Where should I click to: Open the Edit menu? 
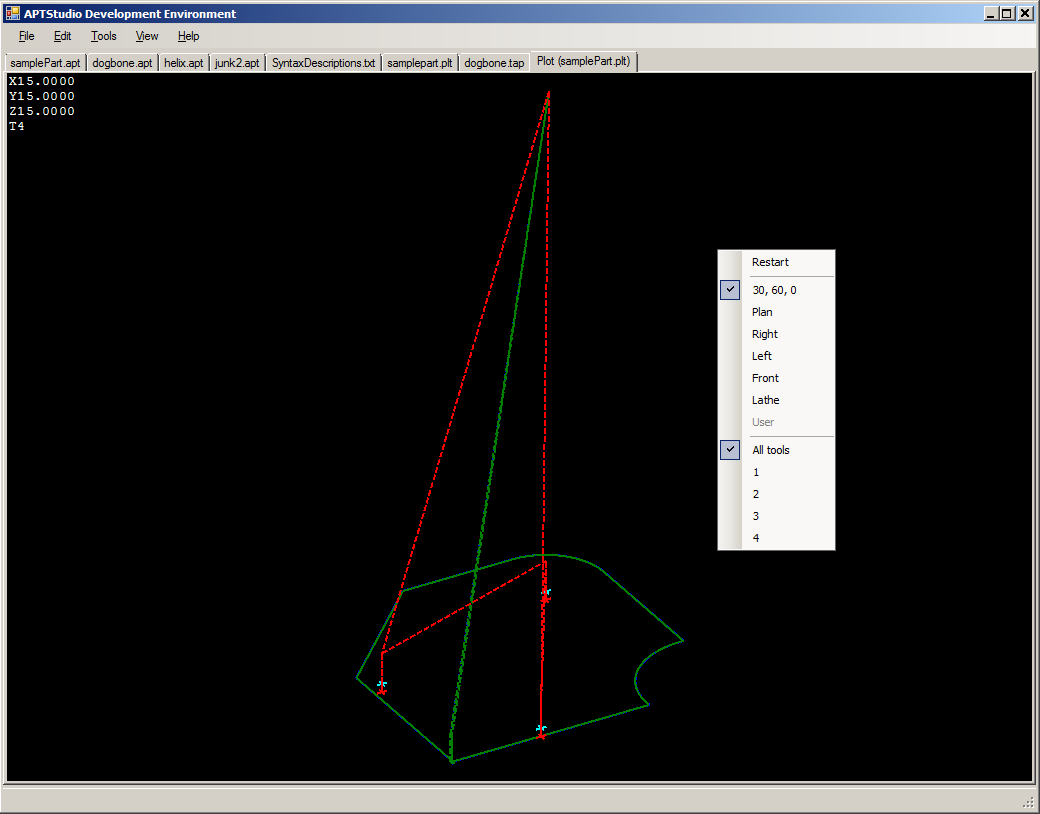[62, 36]
